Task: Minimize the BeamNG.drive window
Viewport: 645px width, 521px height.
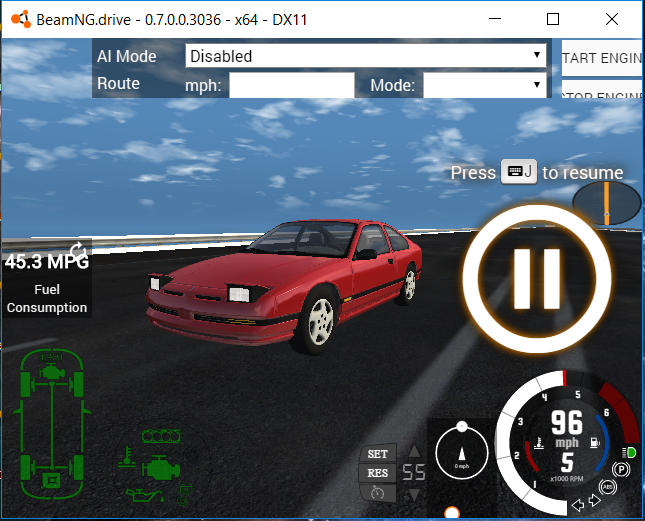Action: pos(495,19)
